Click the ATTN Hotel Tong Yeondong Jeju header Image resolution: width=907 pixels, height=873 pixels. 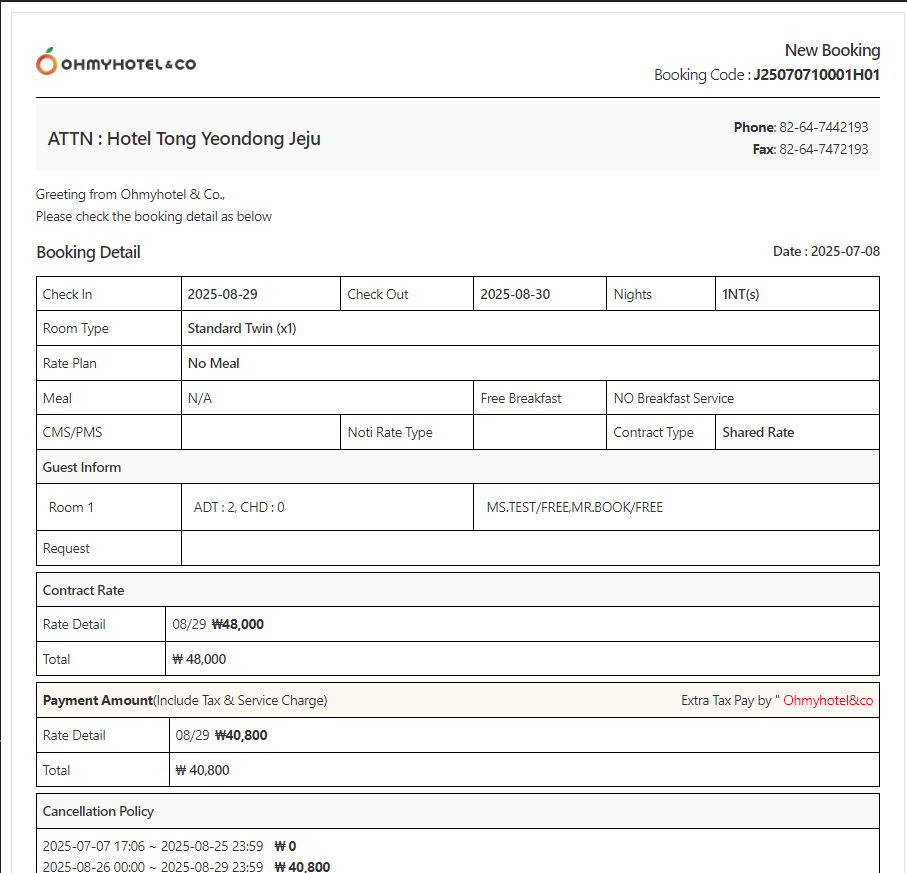tap(184, 139)
